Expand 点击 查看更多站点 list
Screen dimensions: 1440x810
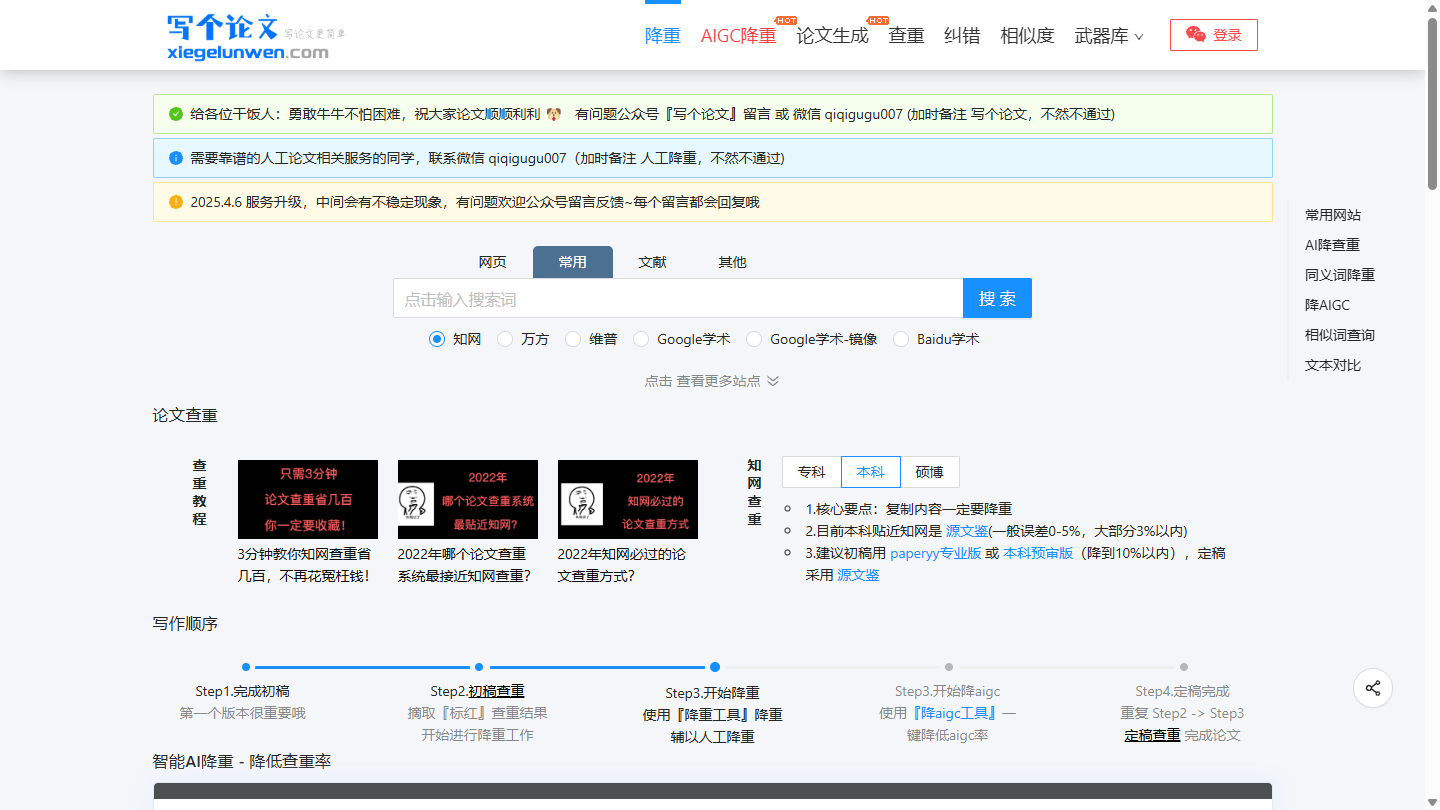pos(712,381)
